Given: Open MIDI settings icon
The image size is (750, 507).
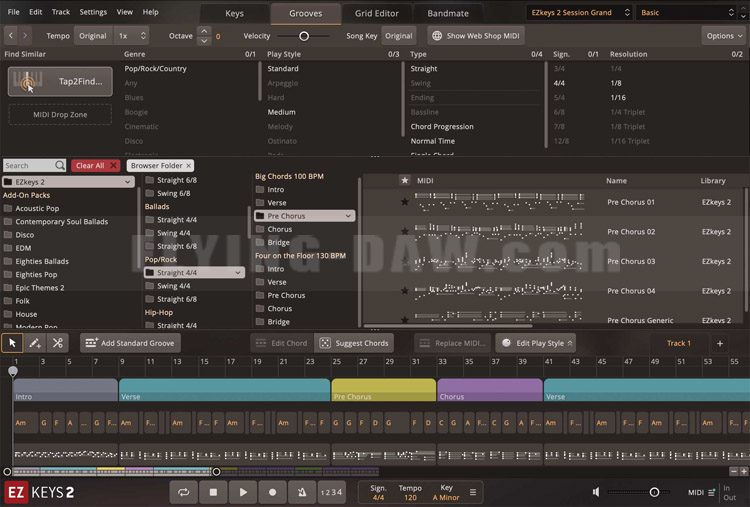Looking at the screenshot, I should coord(711,492).
